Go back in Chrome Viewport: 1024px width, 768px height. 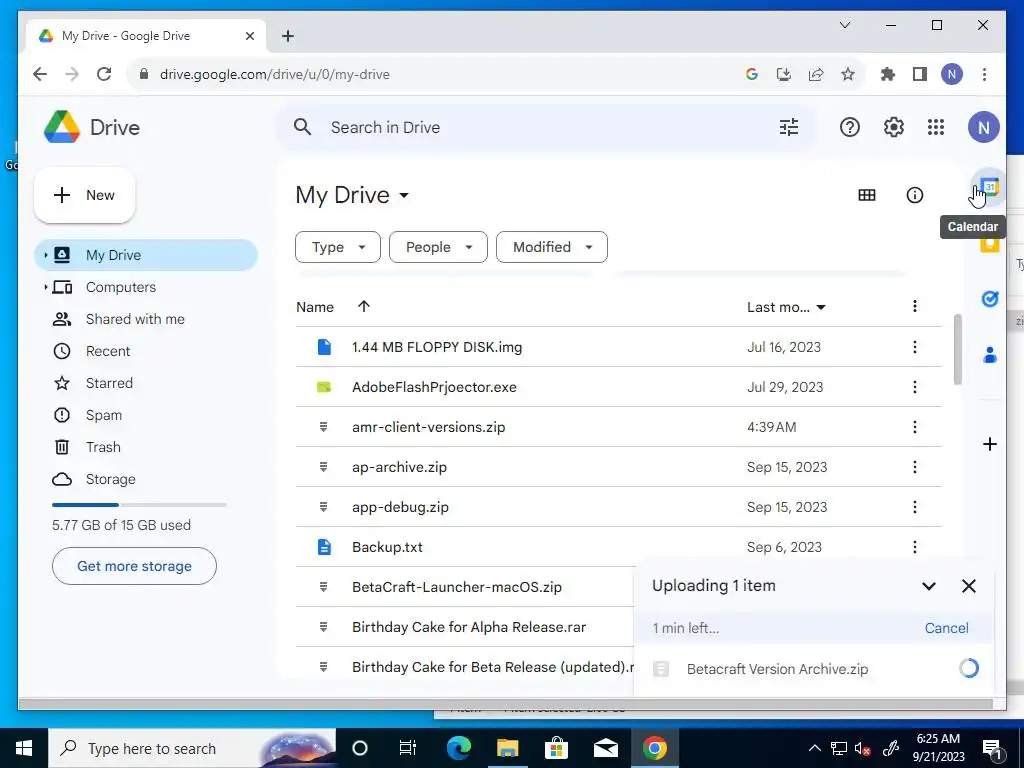(40, 74)
